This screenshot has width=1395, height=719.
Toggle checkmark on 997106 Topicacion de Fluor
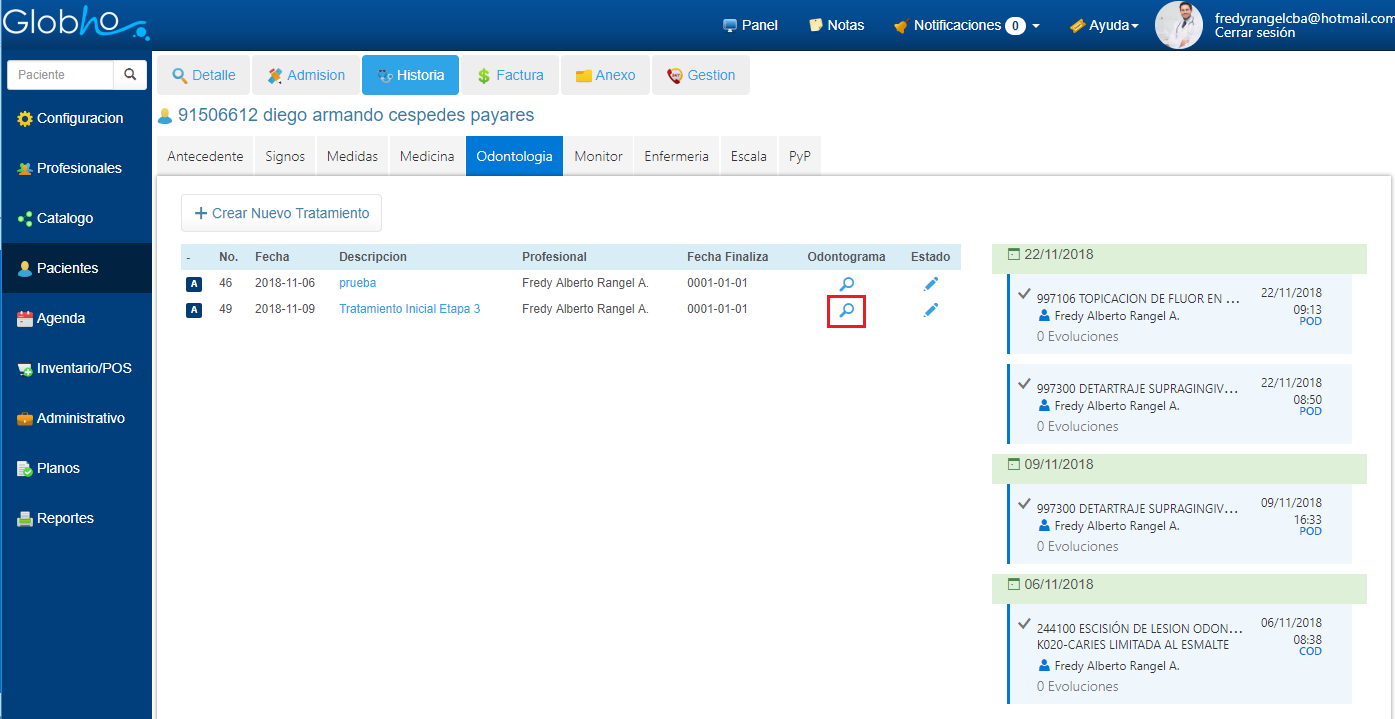(x=1023, y=294)
